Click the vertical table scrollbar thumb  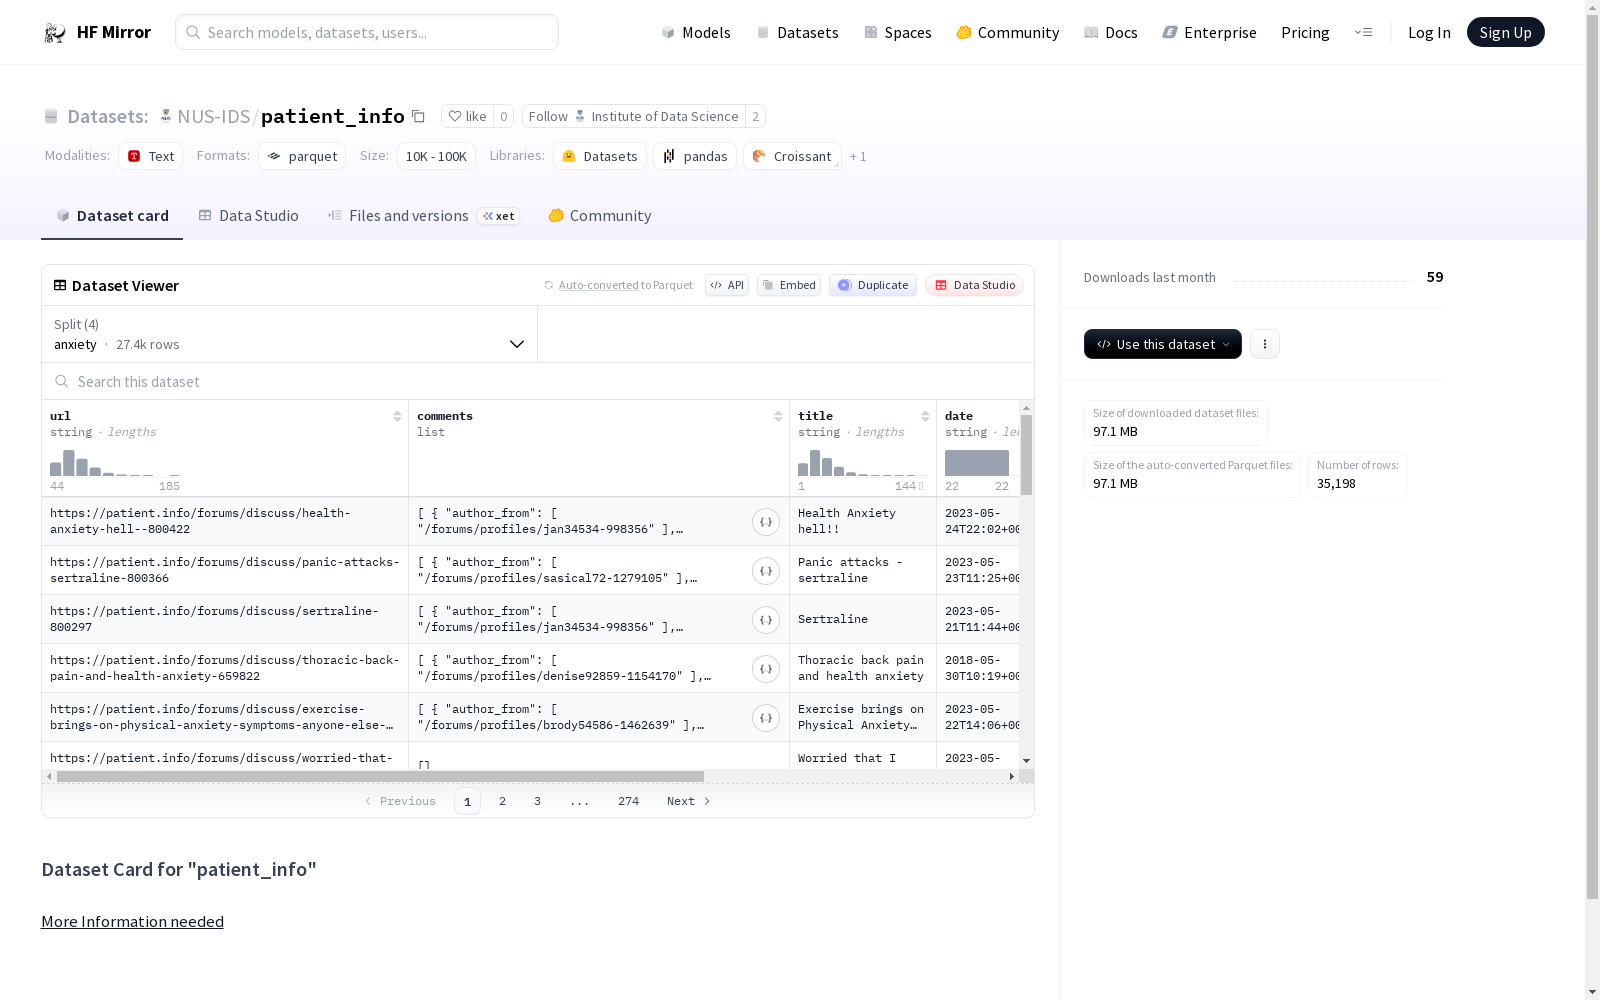1026,455
